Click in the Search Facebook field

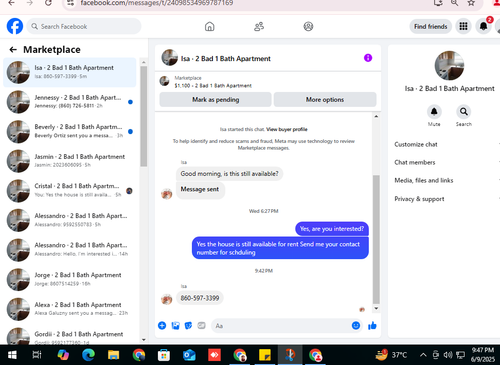pos(84,26)
